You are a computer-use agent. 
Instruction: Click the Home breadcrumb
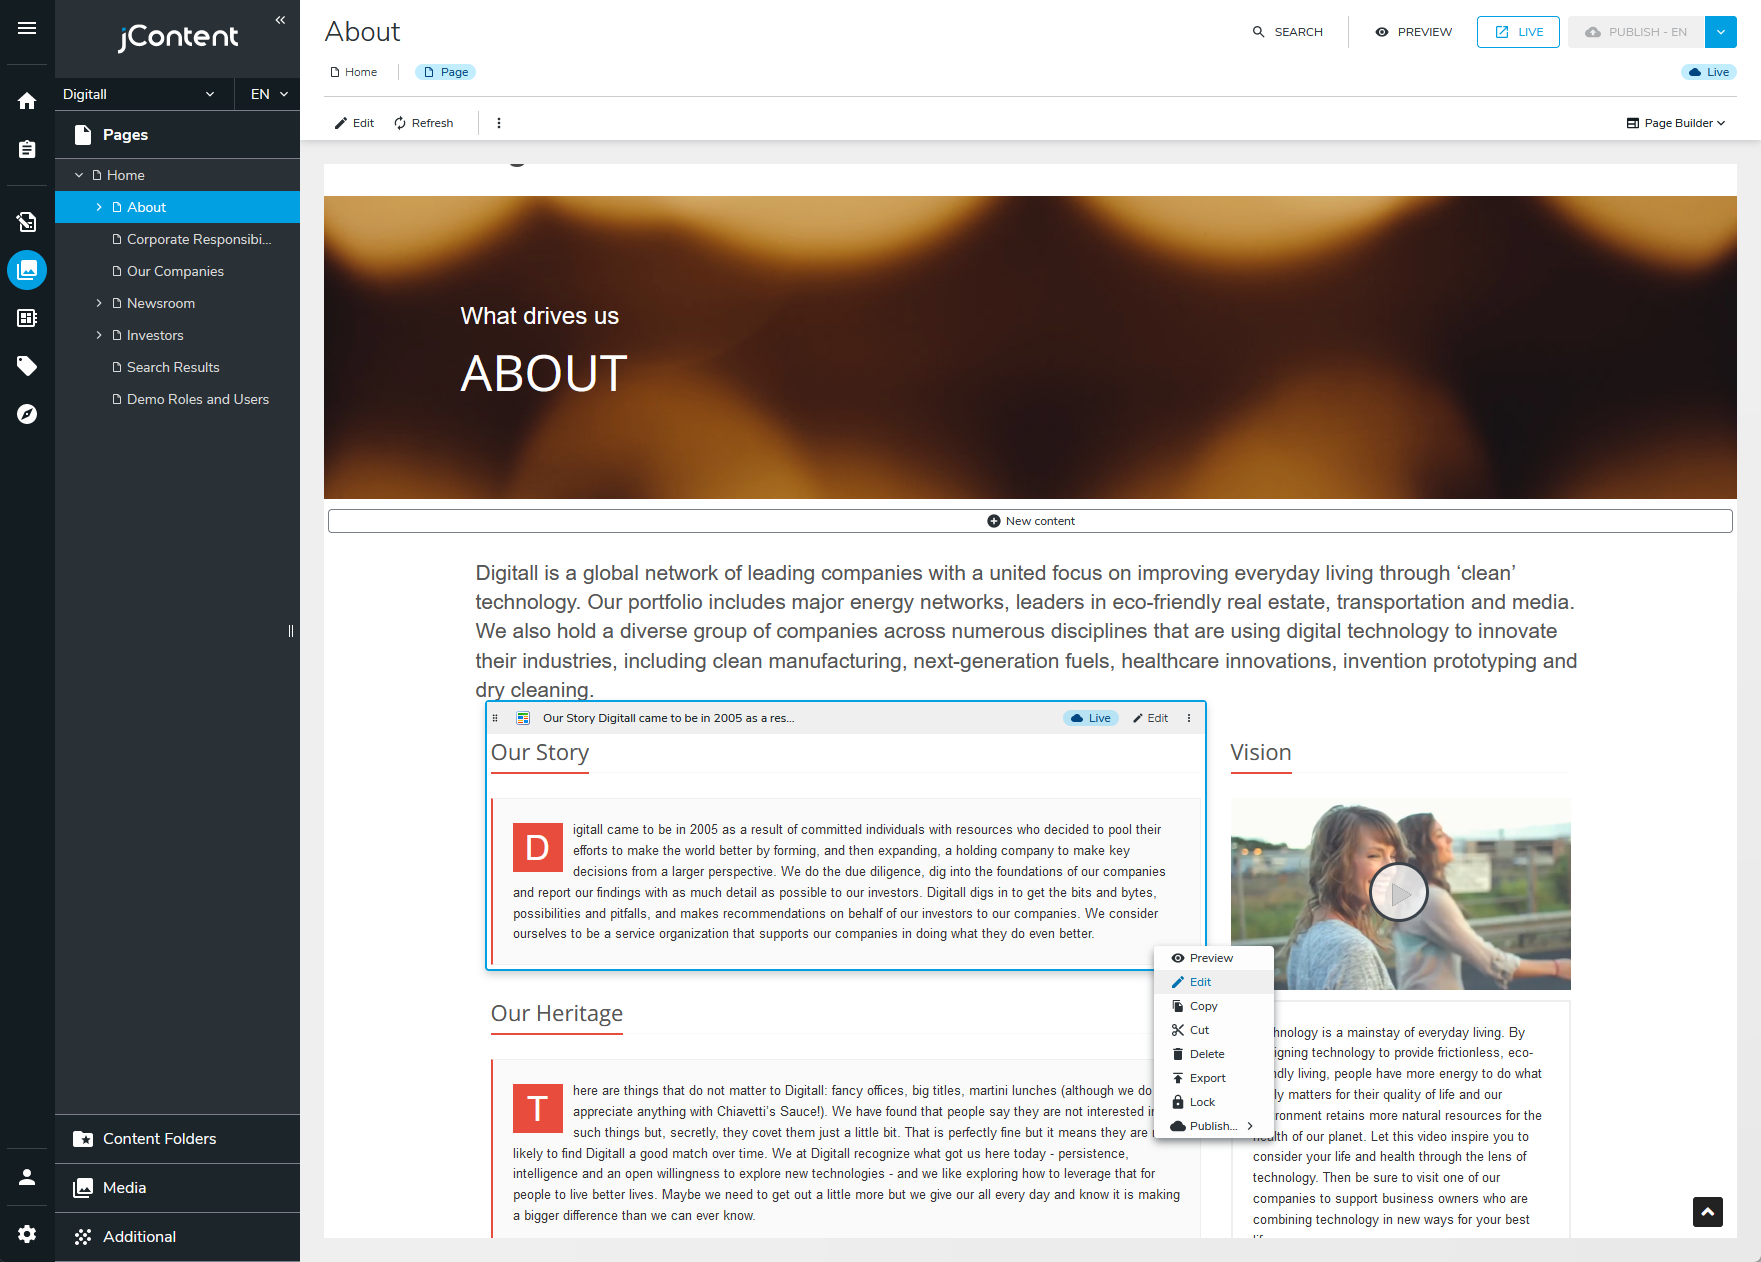coord(354,72)
